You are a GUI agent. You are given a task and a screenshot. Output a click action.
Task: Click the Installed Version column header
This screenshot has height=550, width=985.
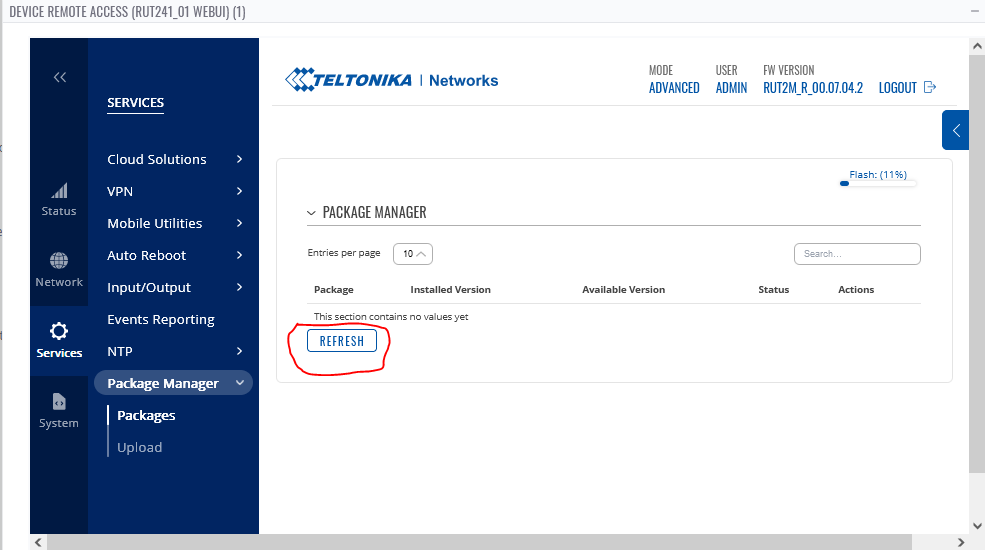(450, 289)
